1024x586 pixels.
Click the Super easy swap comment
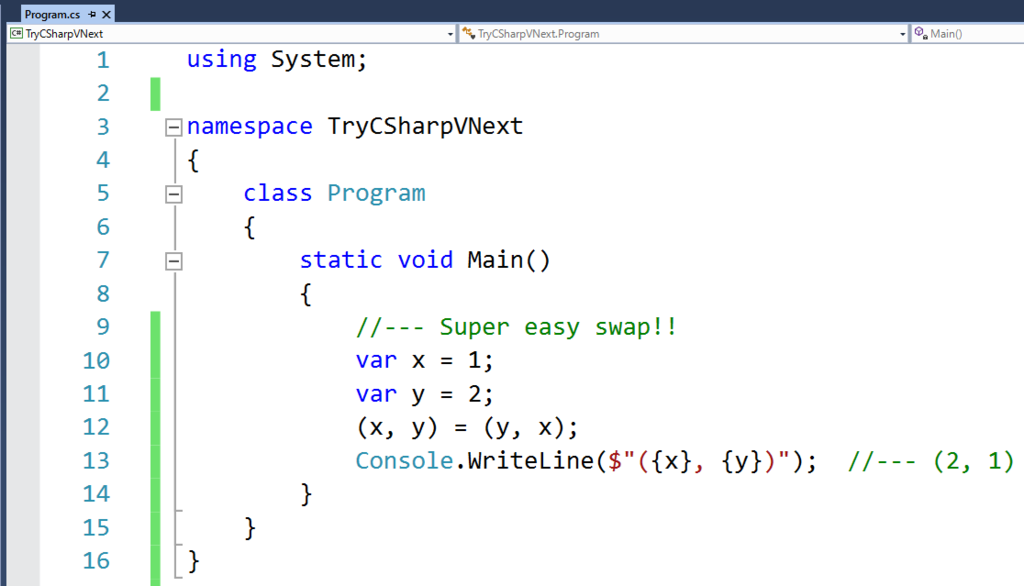(516, 327)
